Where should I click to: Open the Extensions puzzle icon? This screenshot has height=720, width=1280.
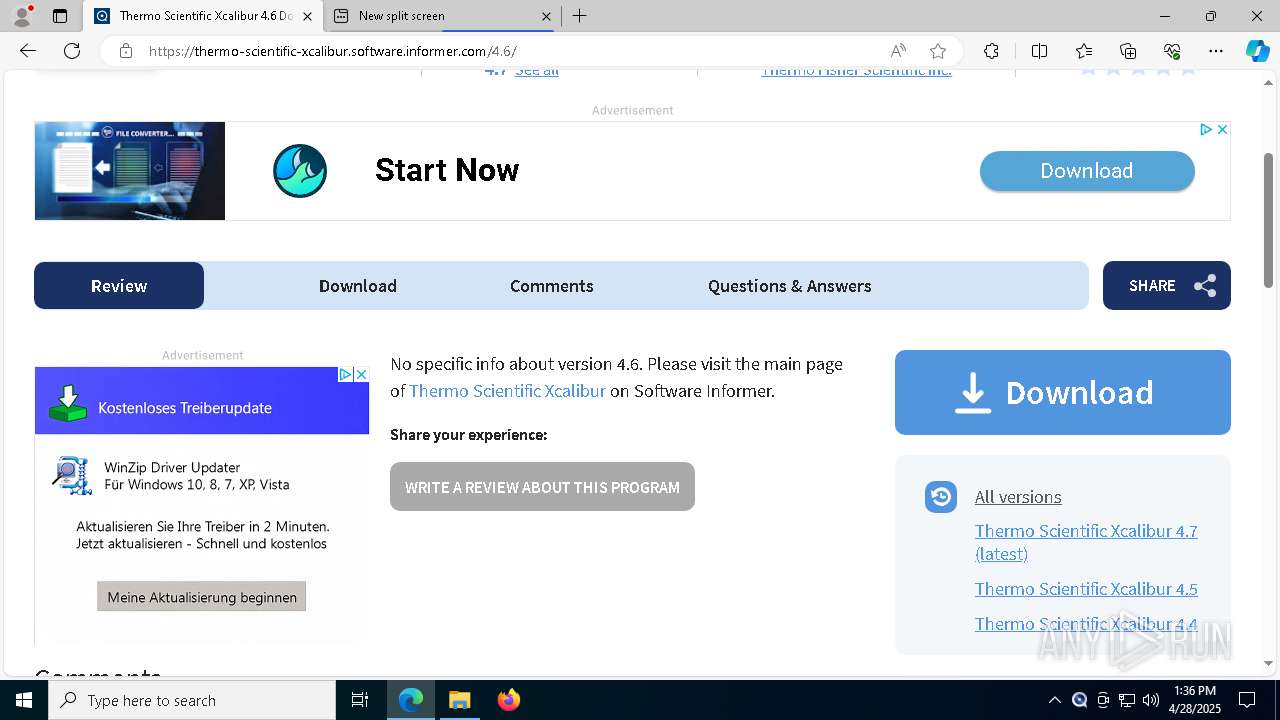point(991,51)
